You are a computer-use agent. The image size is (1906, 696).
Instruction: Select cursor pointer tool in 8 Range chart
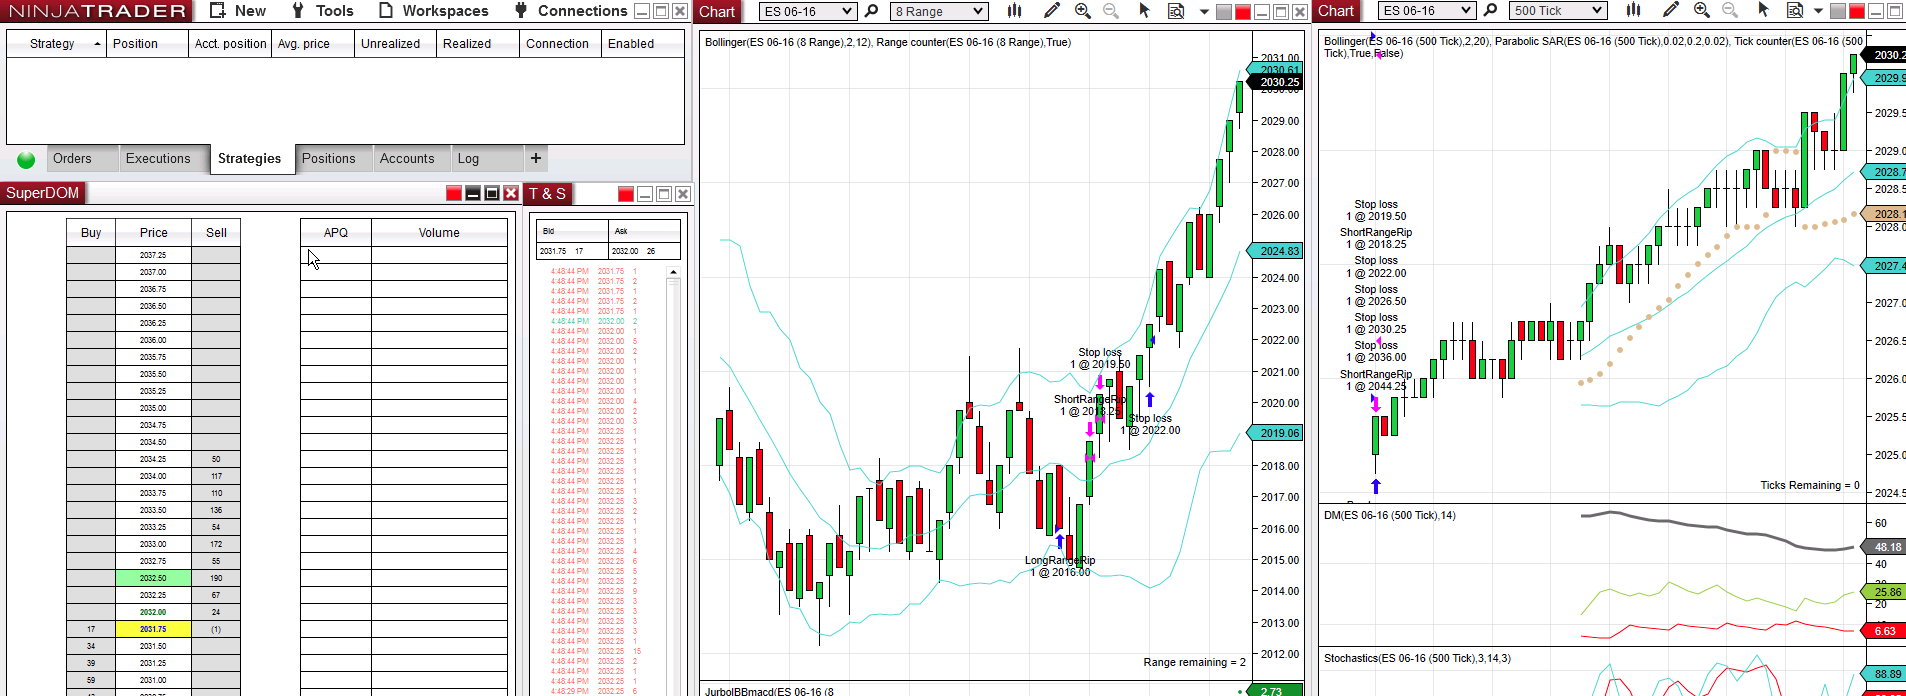tap(1145, 11)
